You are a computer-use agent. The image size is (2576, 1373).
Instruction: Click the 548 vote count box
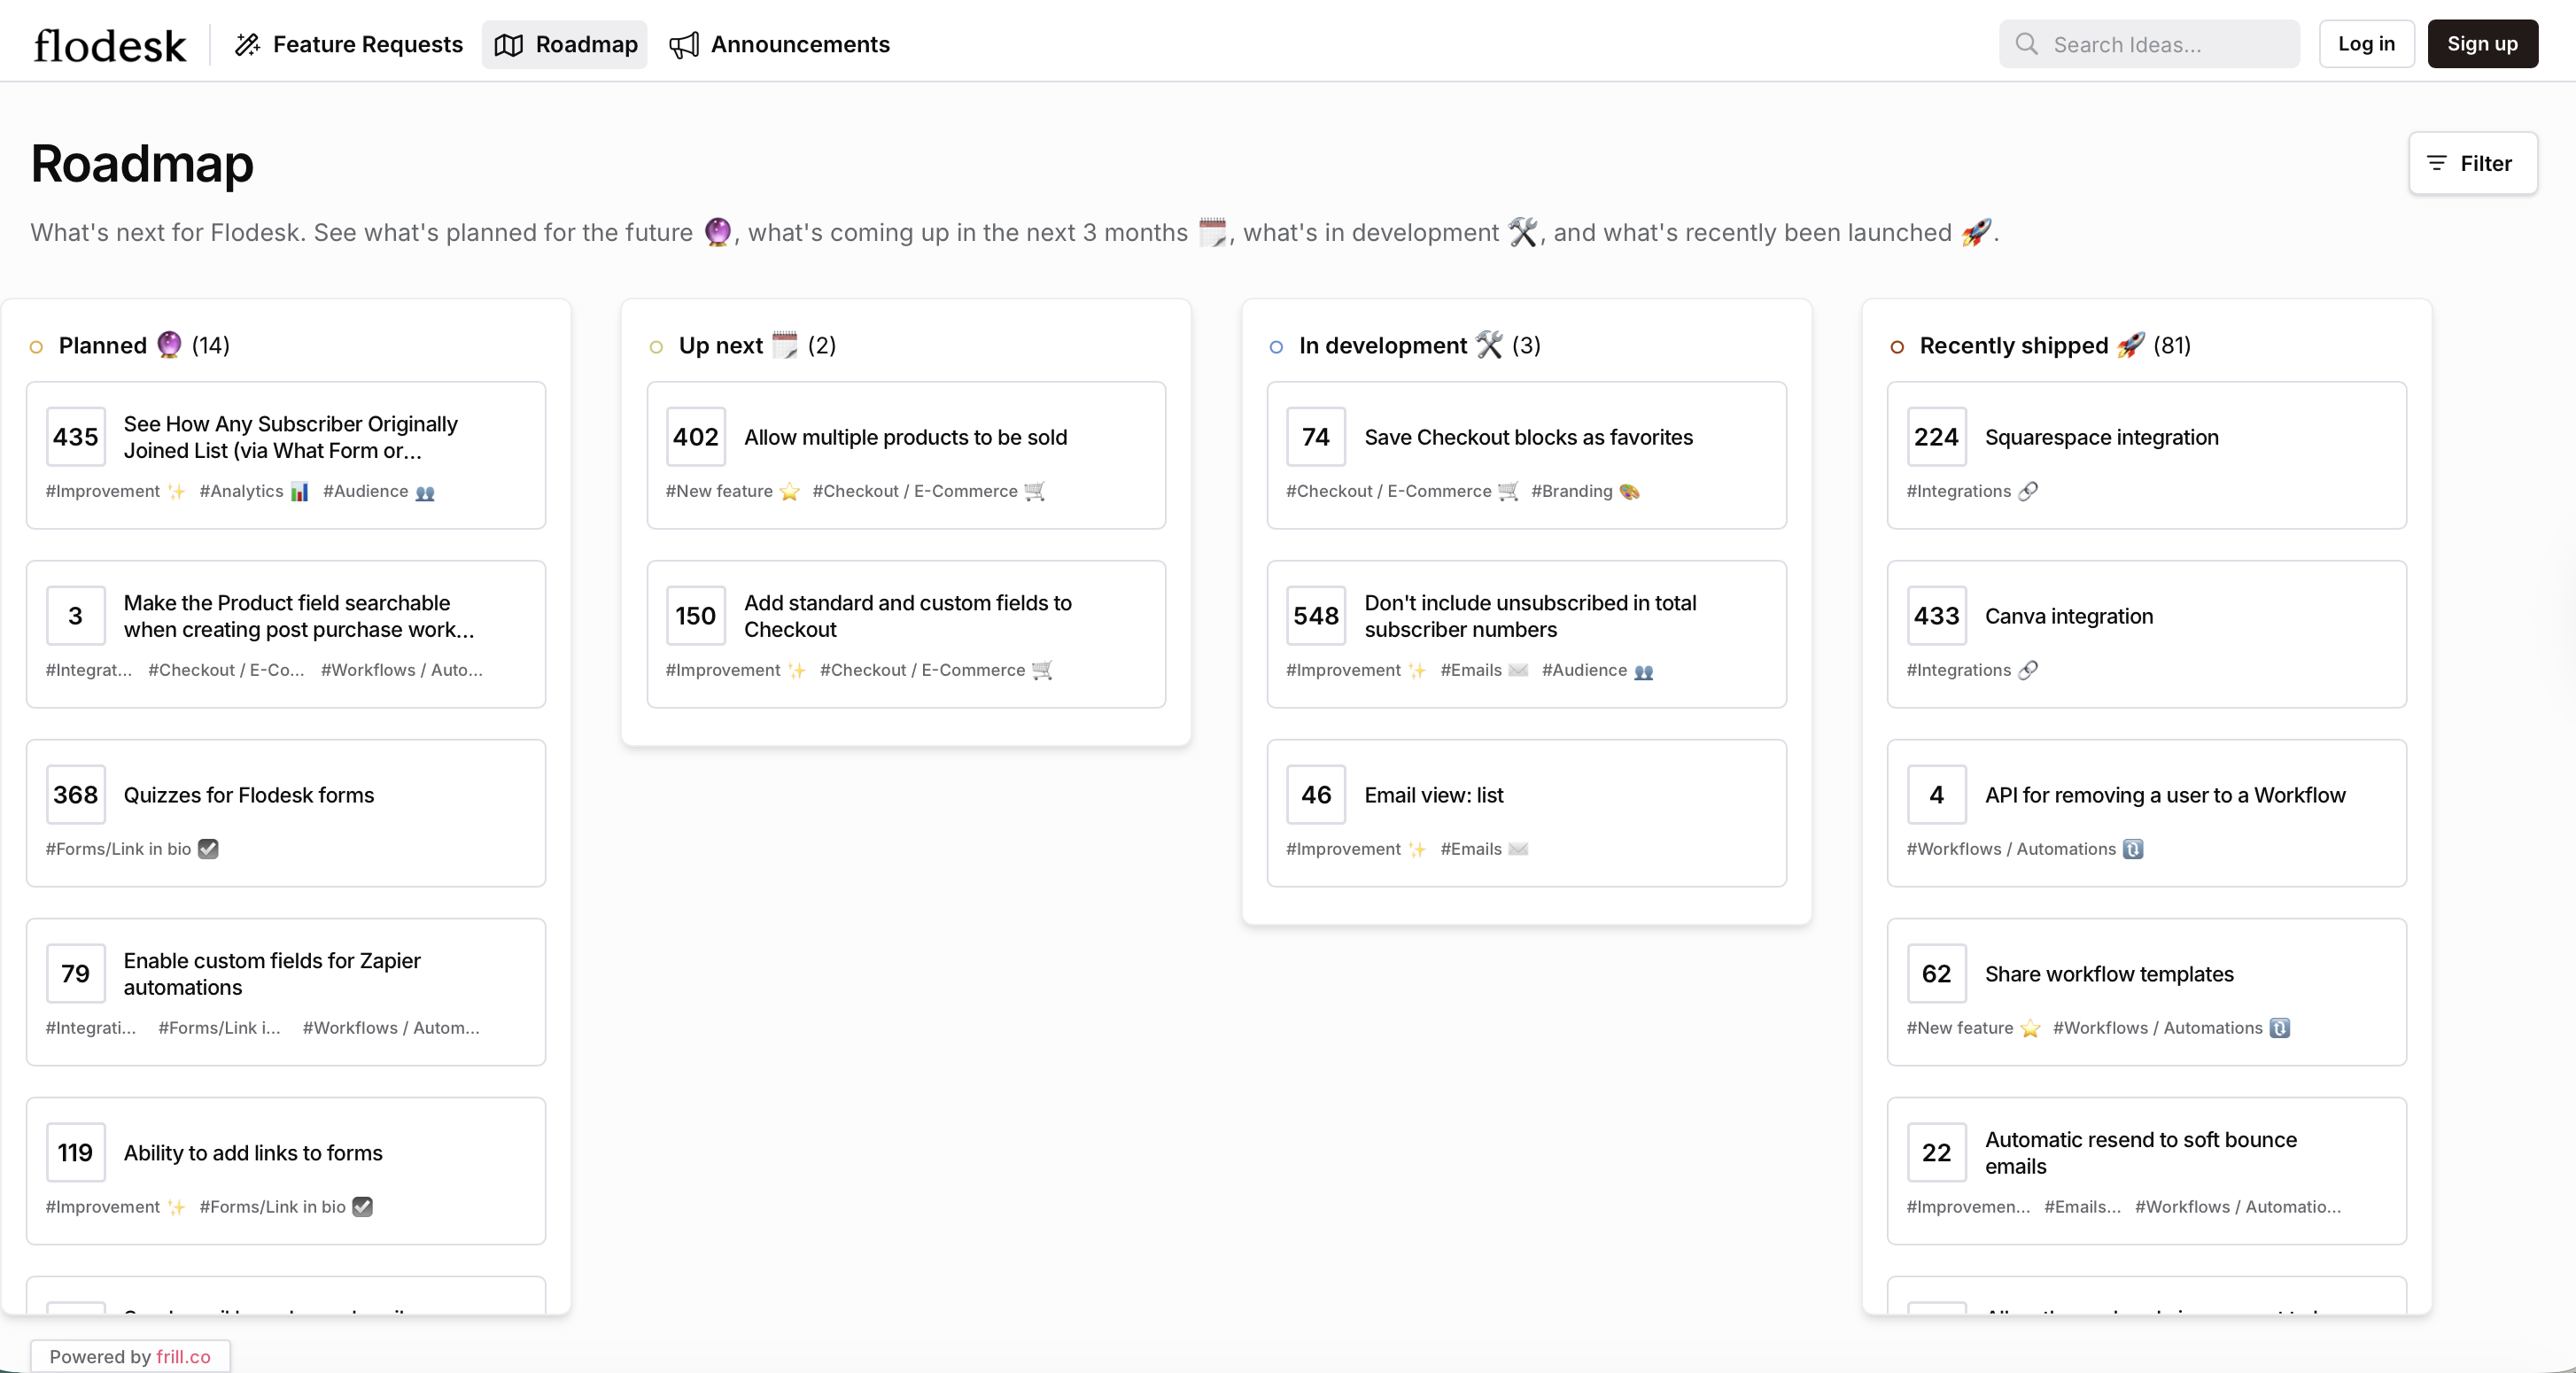pos(1316,616)
